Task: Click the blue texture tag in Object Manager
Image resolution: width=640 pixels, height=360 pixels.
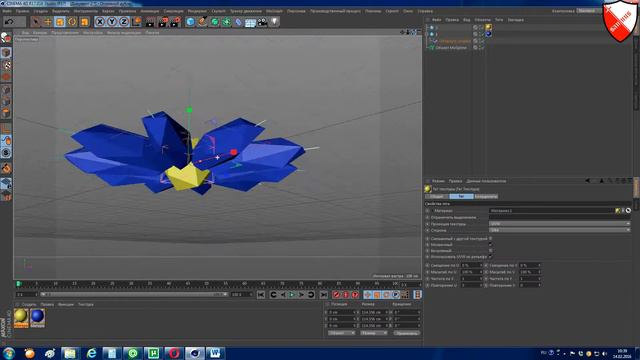Action: pyautogui.click(x=488, y=34)
